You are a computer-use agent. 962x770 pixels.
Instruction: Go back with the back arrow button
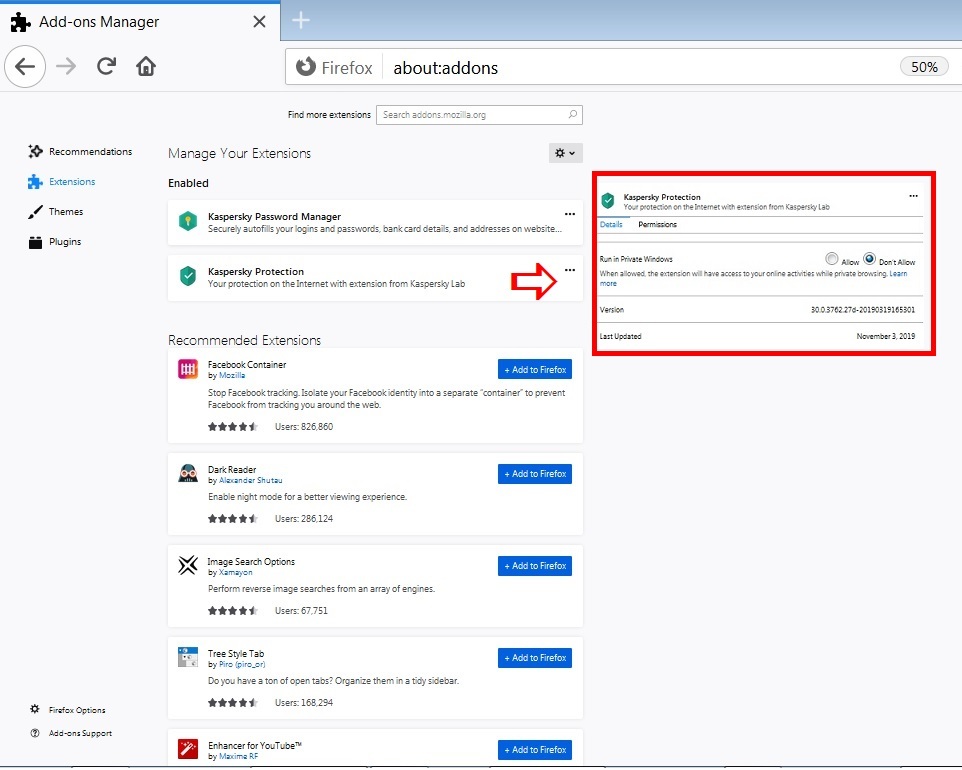tap(25, 66)
